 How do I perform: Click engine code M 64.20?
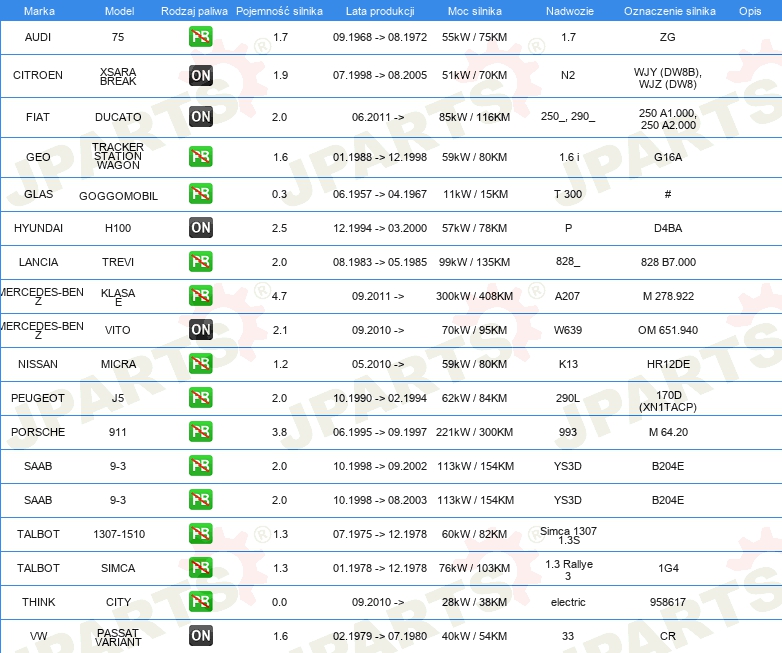click(668, 432)
